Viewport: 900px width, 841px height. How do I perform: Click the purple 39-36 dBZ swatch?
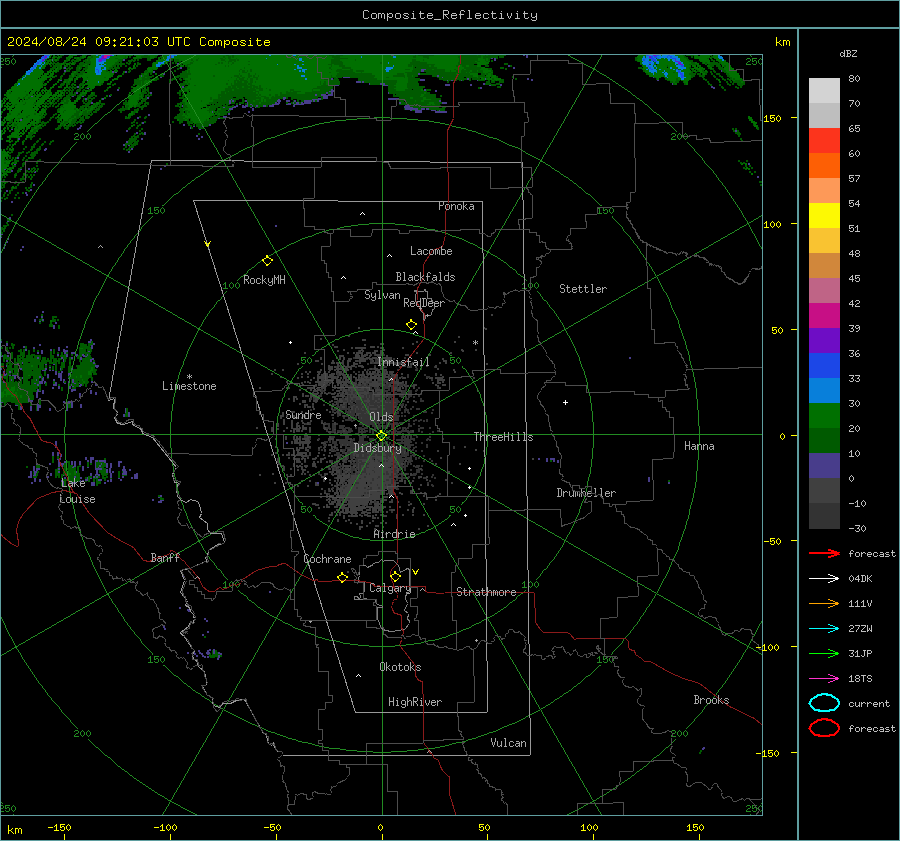coord(824,340)
